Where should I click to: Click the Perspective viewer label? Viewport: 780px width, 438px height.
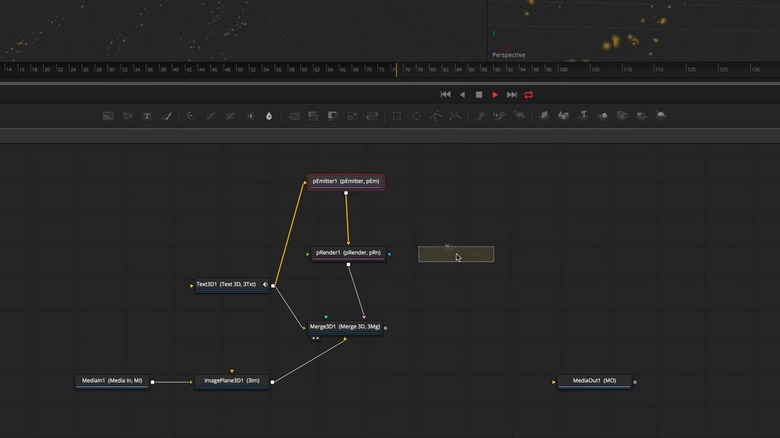[508, 55]
